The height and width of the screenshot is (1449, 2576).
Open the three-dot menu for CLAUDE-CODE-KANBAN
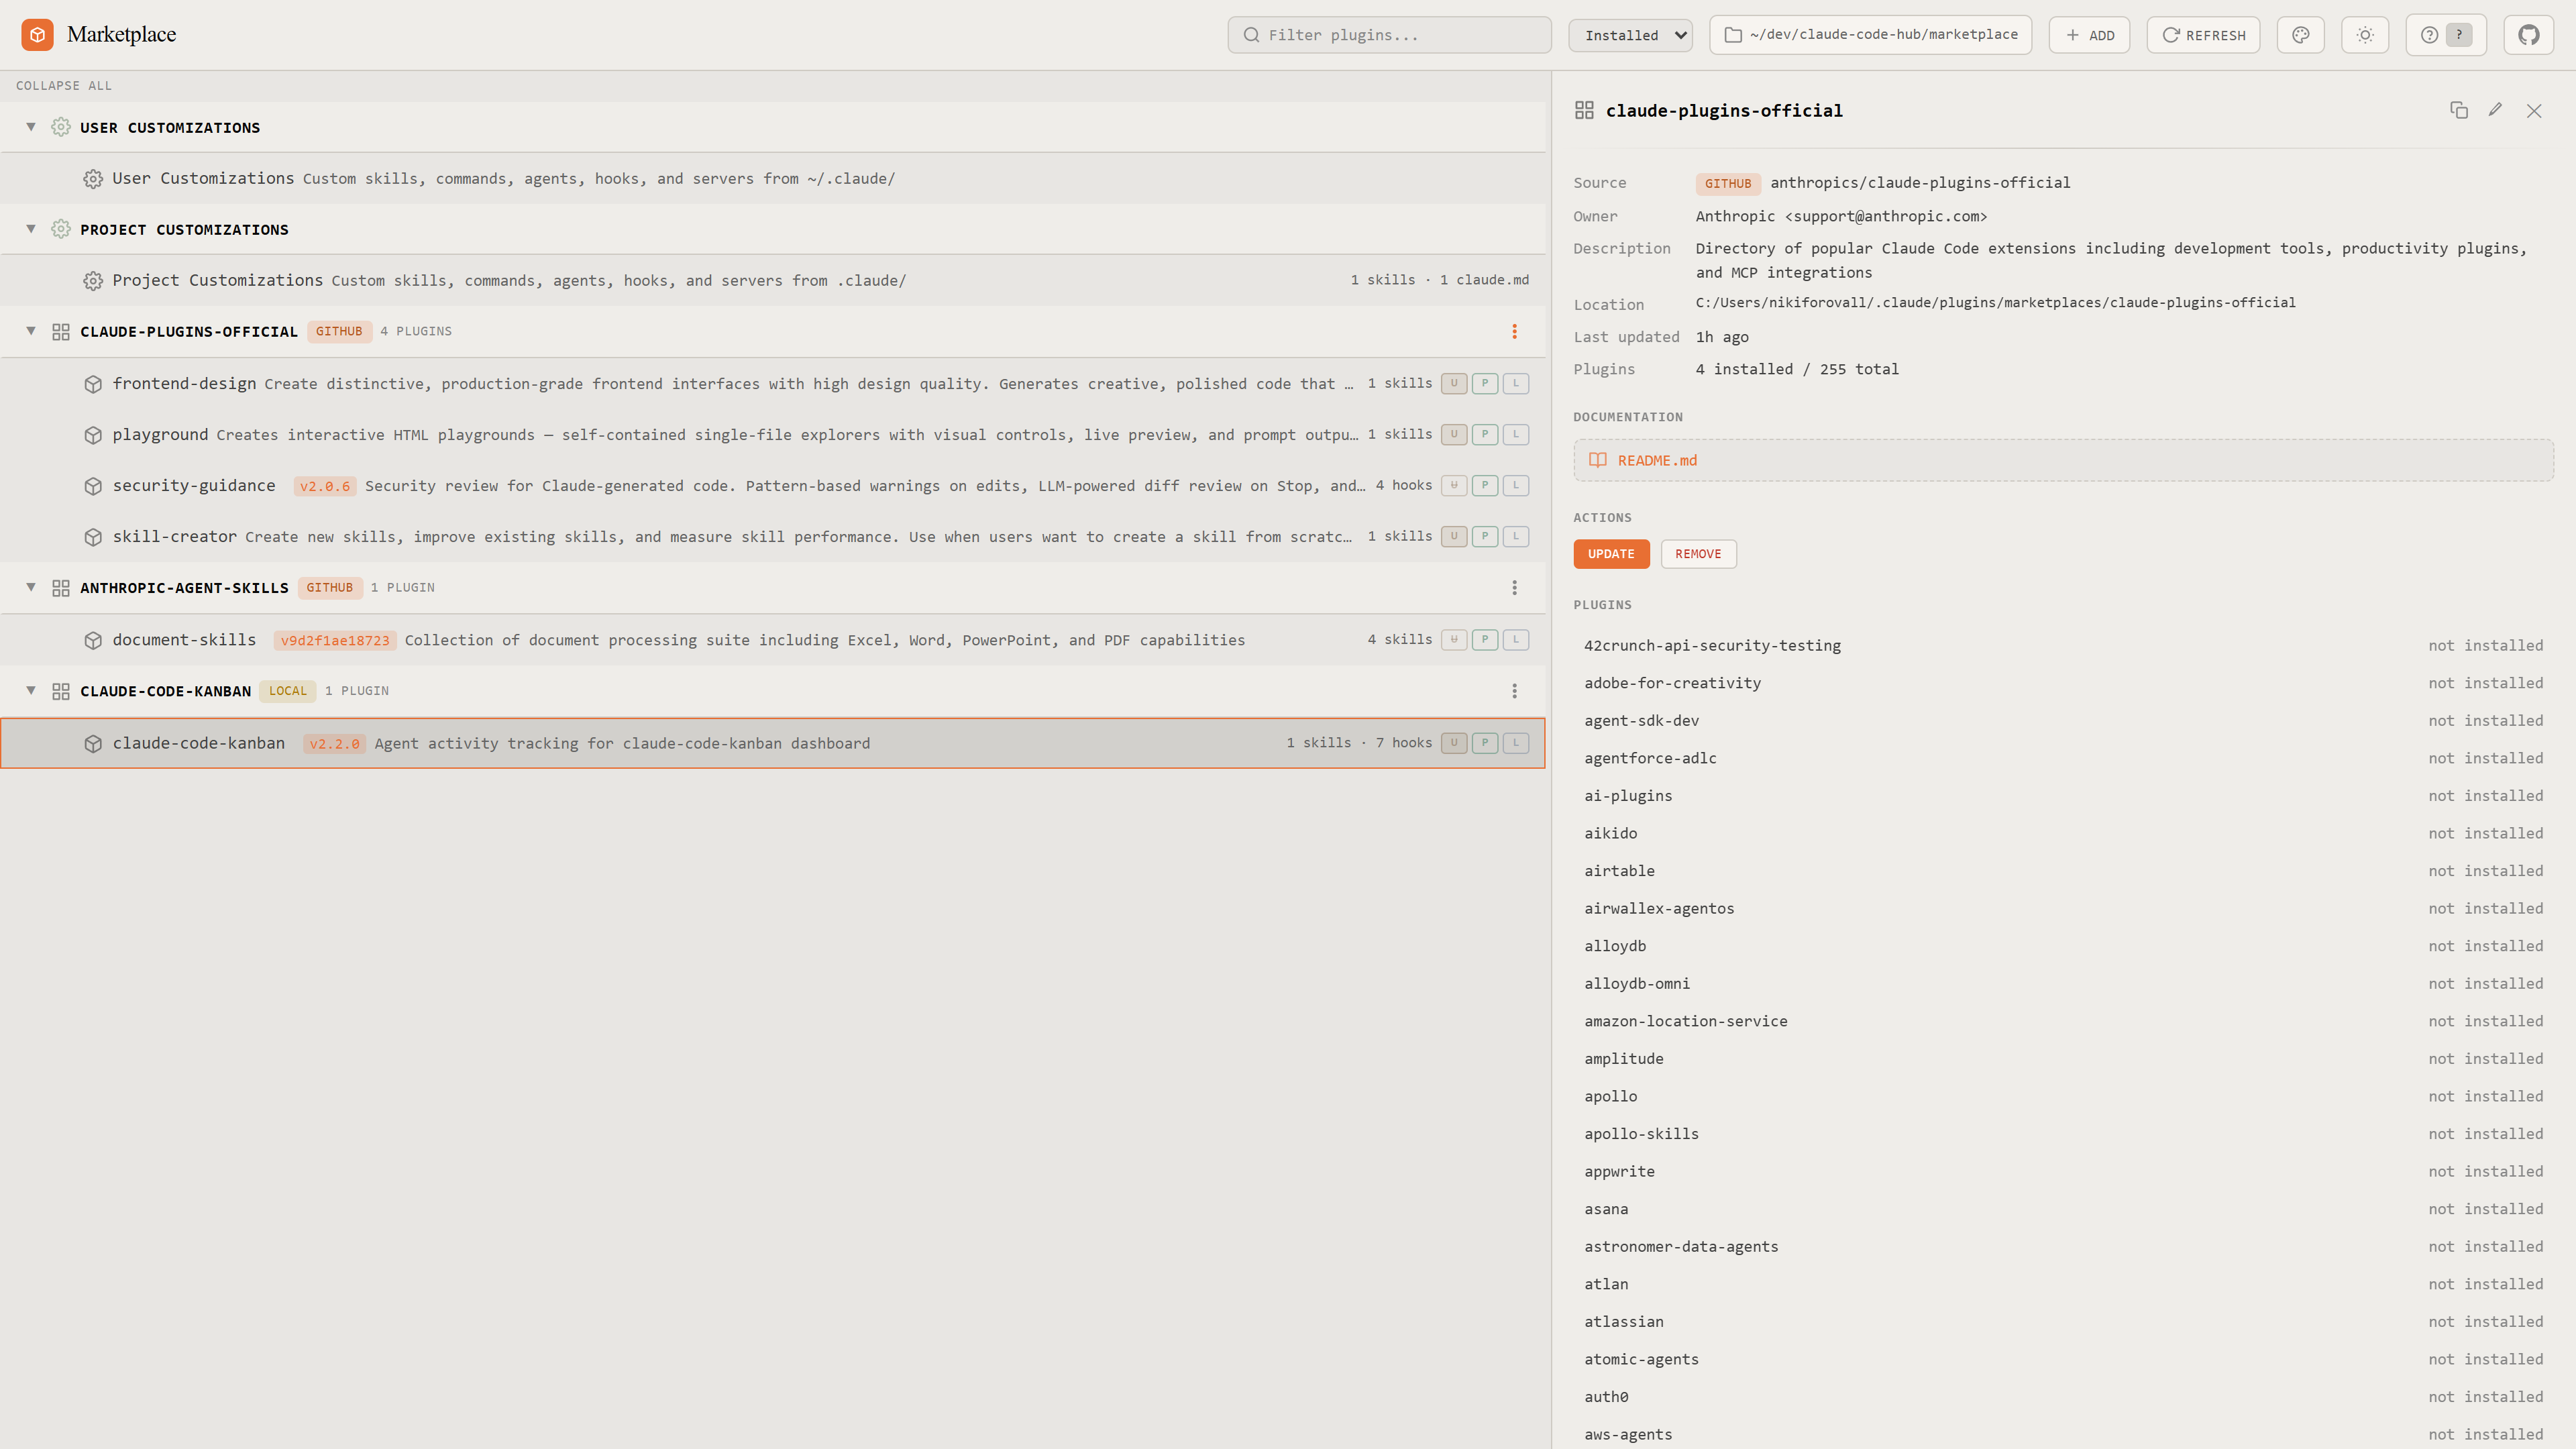coord(1514,691)
